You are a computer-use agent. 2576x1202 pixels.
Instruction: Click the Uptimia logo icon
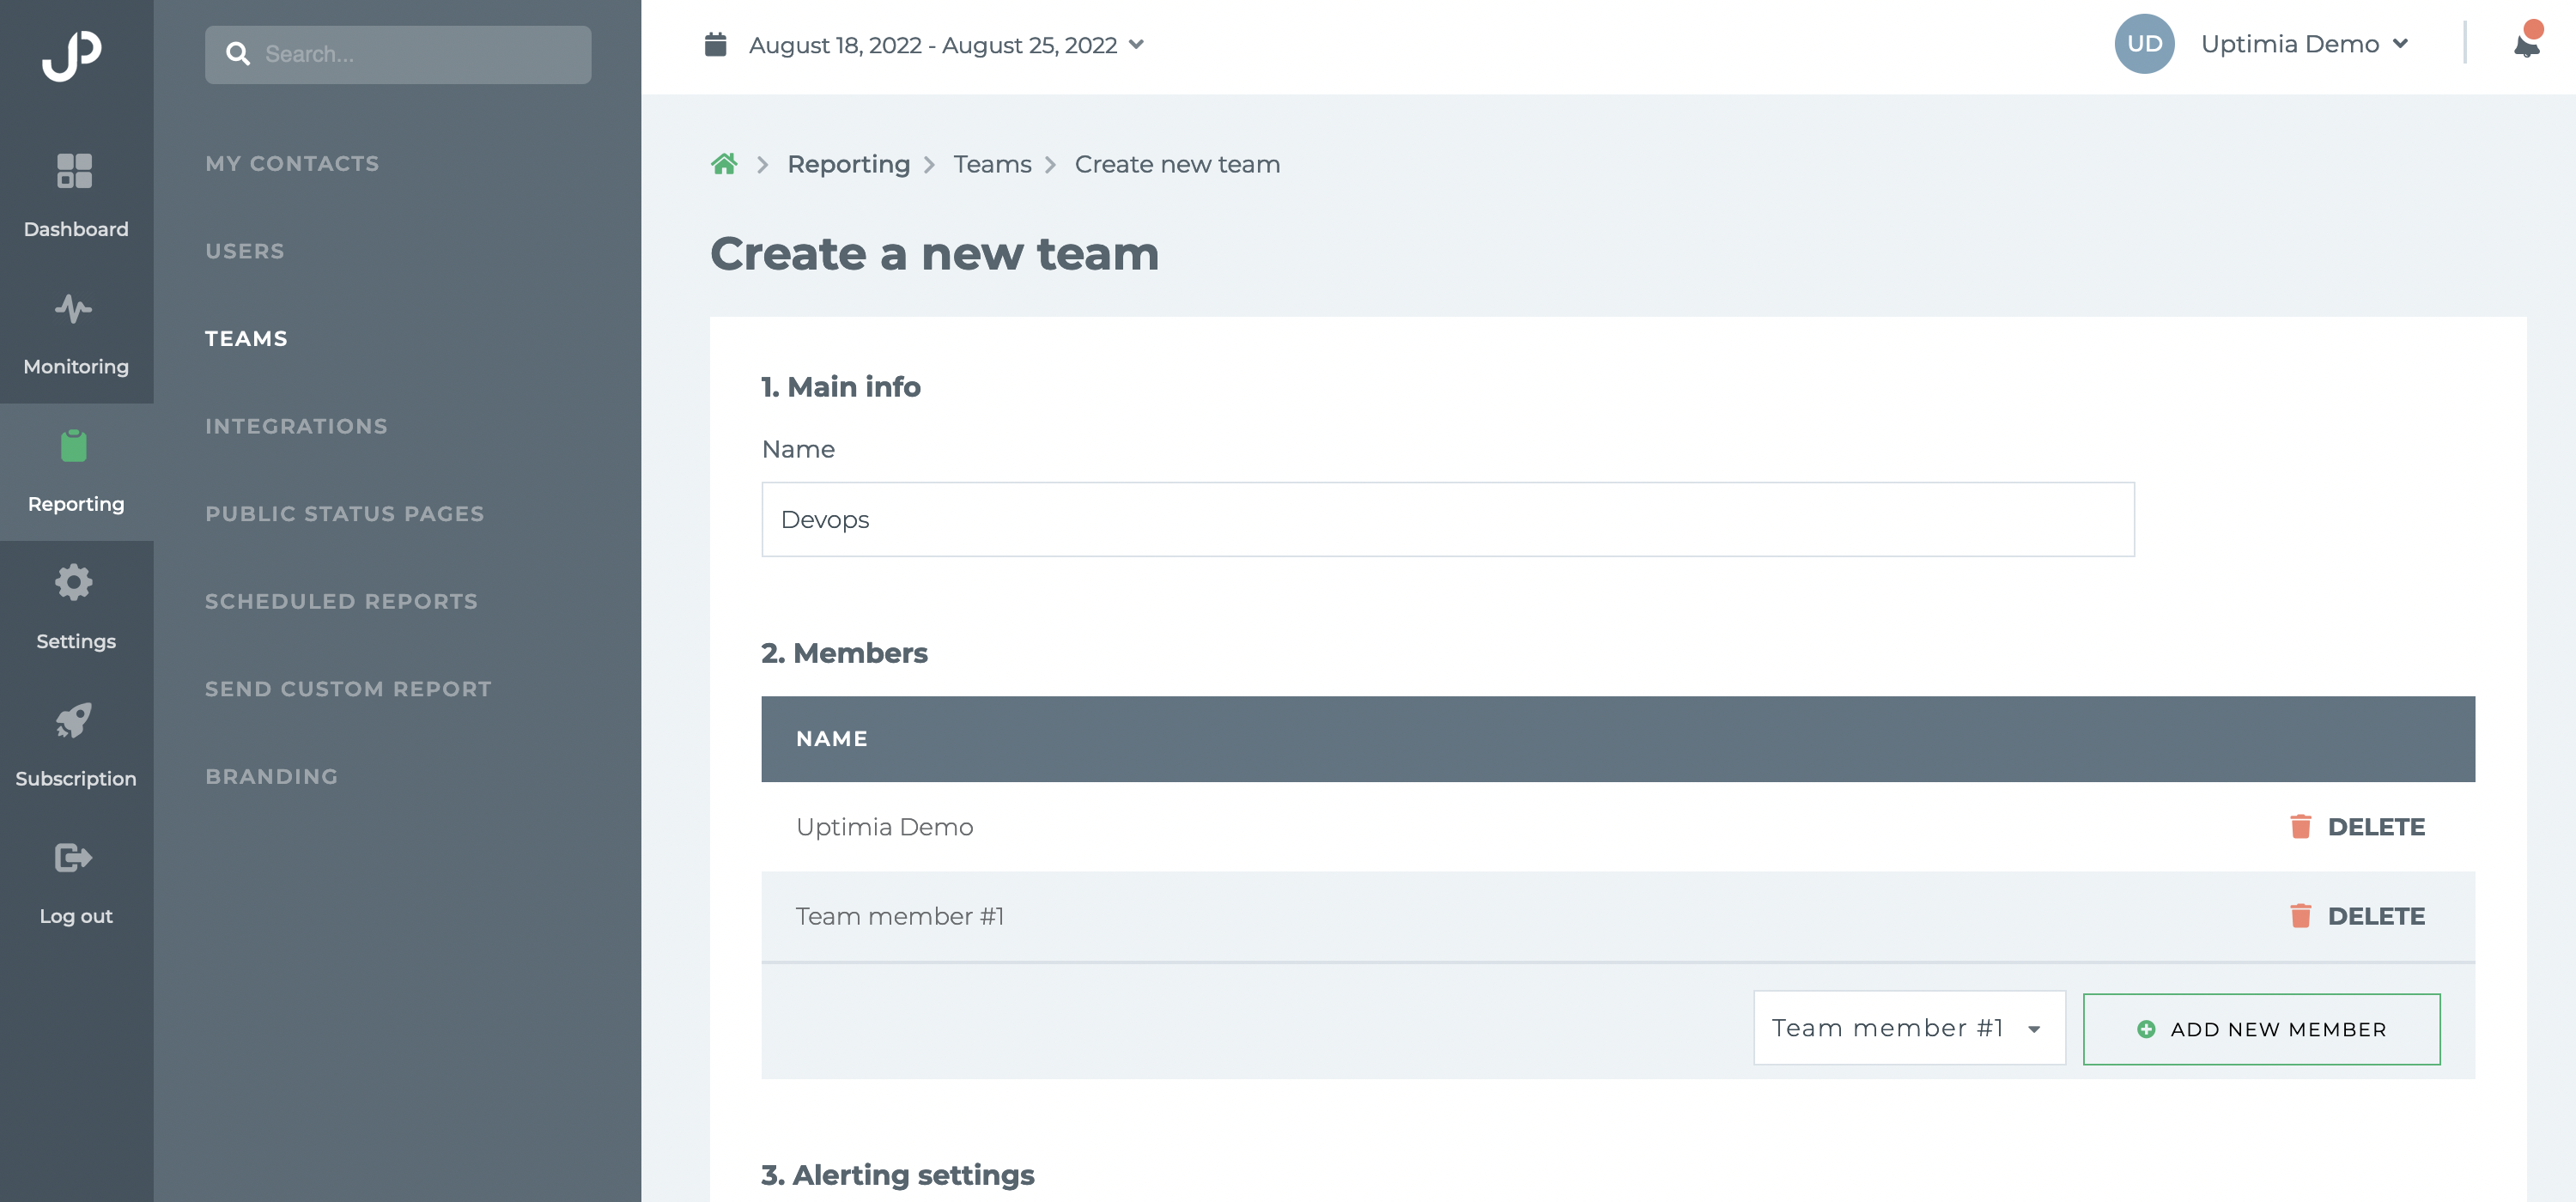tap(71, 55)
